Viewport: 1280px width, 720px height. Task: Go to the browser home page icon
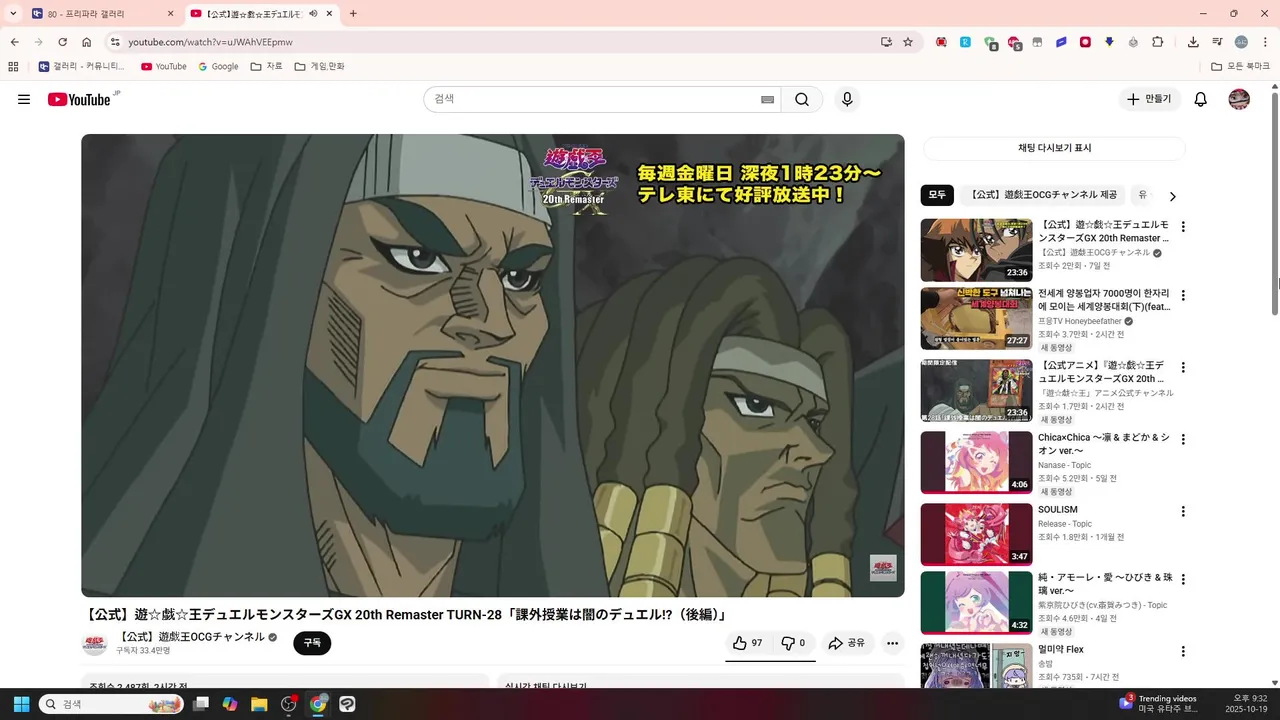tap(87, 42)
